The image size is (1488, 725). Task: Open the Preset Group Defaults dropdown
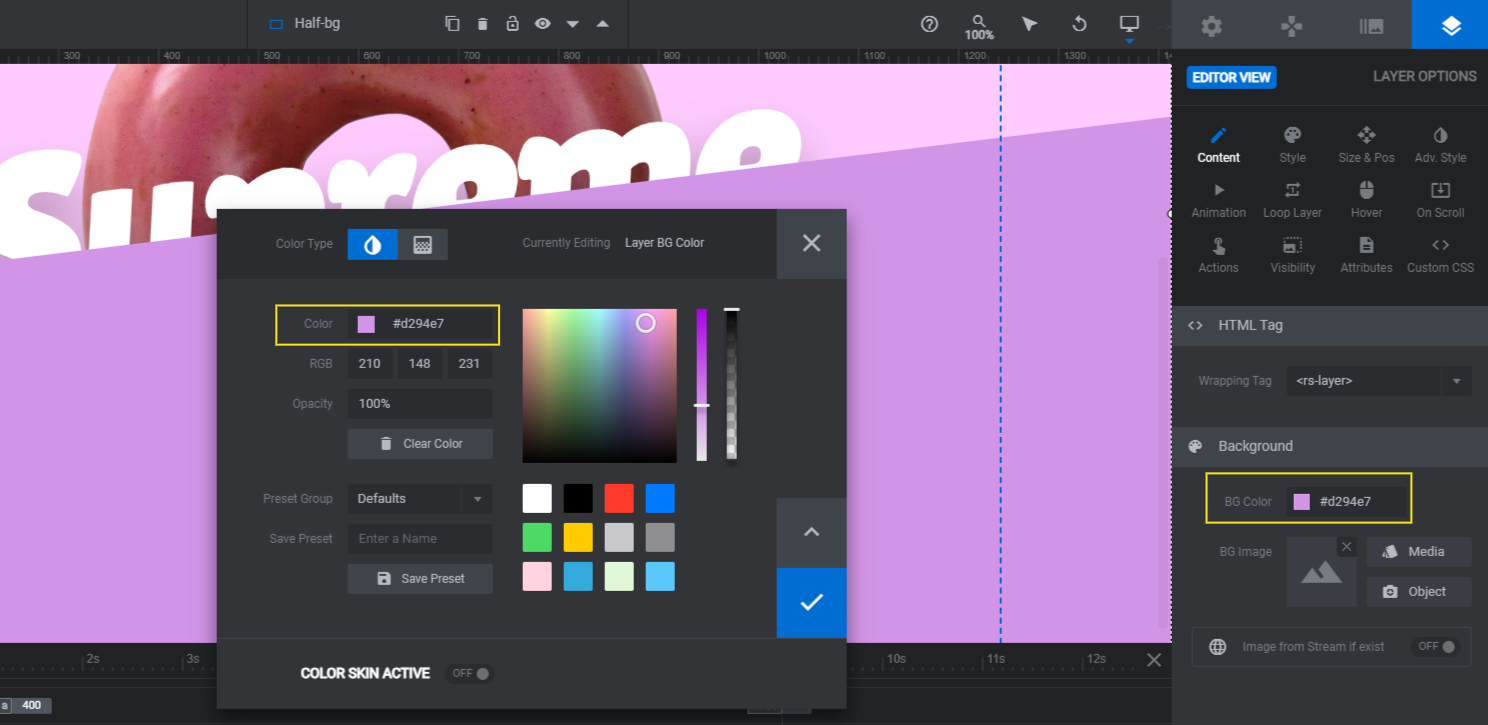tap(420, 499)
